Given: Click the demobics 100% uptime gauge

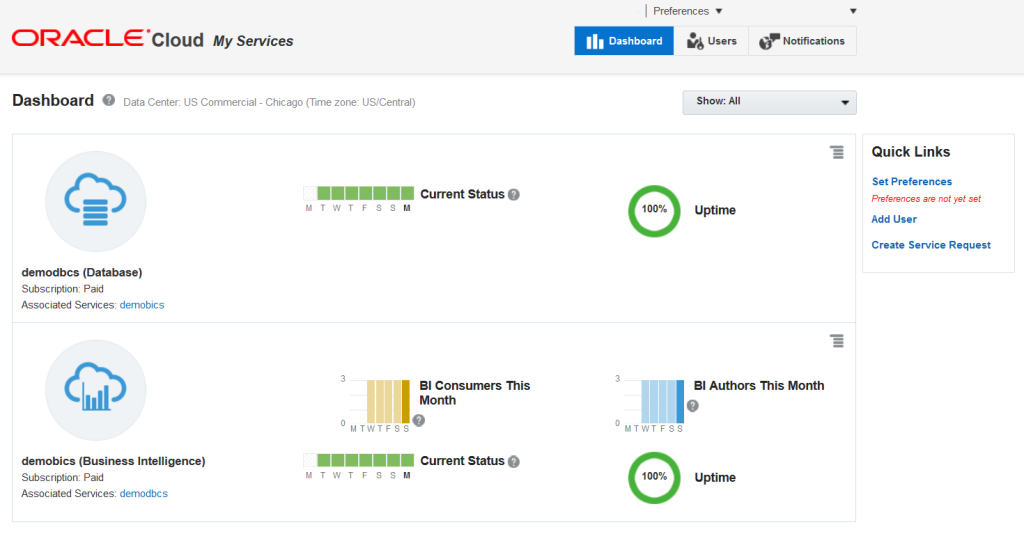Looking at the screenshot, I should tap(654, 478).
